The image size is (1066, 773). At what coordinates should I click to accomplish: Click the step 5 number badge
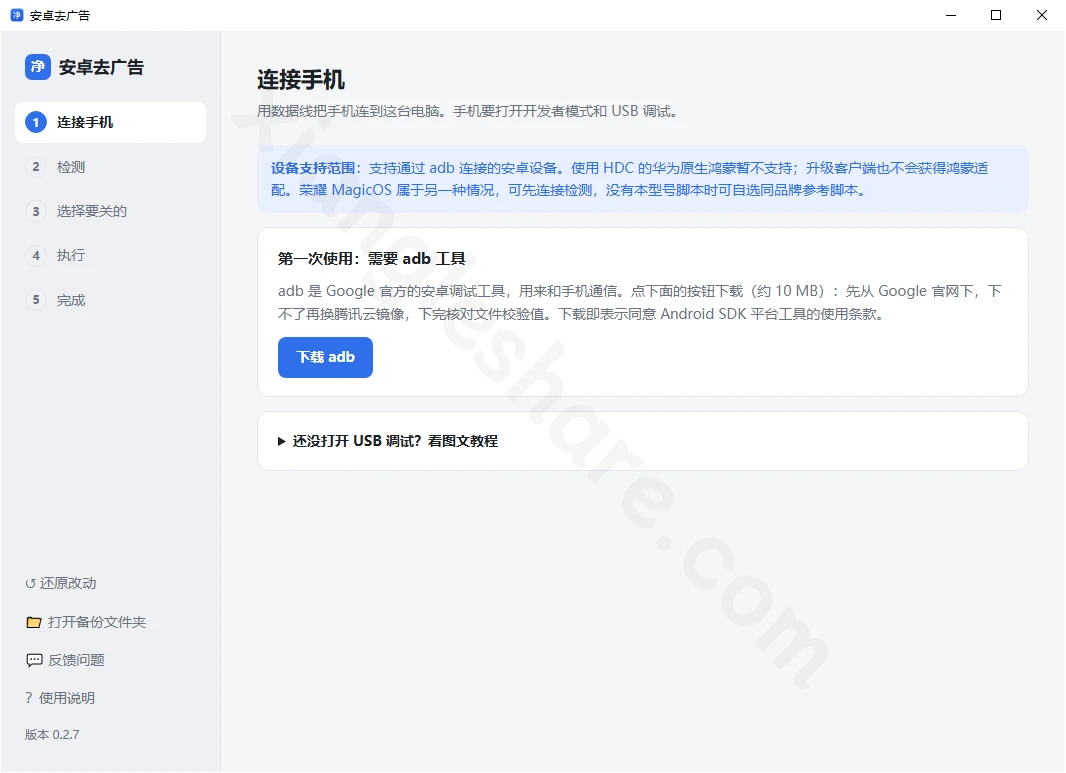click(36, 300)
